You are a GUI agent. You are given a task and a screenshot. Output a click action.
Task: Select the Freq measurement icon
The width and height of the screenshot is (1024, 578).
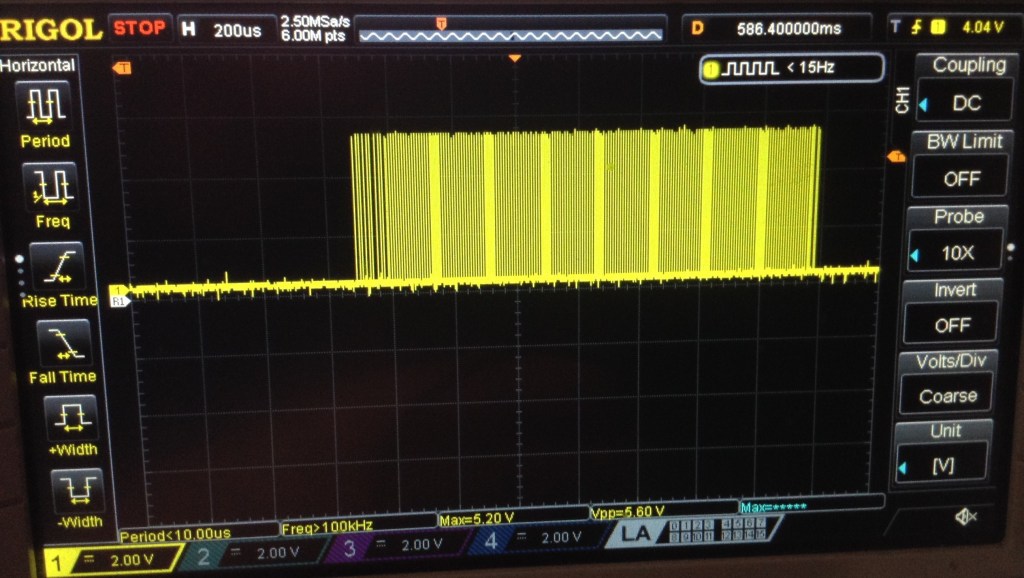(x=51, y=186)
